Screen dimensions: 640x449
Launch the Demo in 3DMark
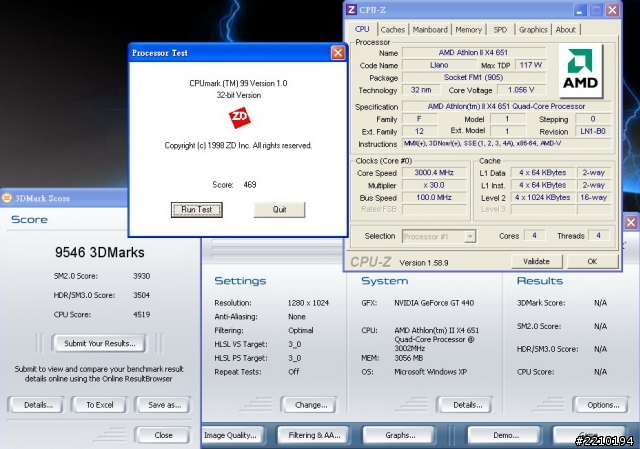tap(504, 435)
